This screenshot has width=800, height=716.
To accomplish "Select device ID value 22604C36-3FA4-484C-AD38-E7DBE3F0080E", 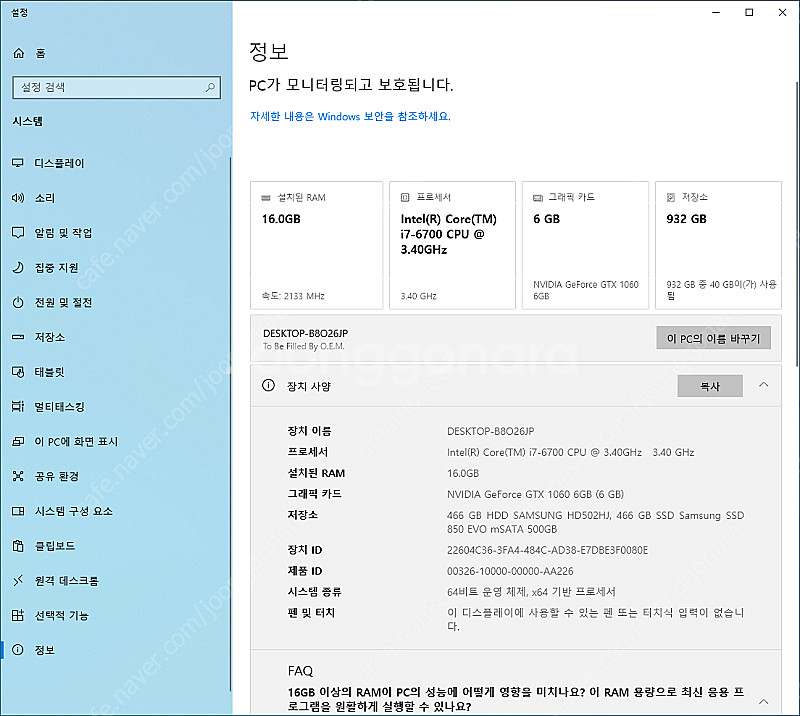I will pyautogui.click(x=547, y=550).
